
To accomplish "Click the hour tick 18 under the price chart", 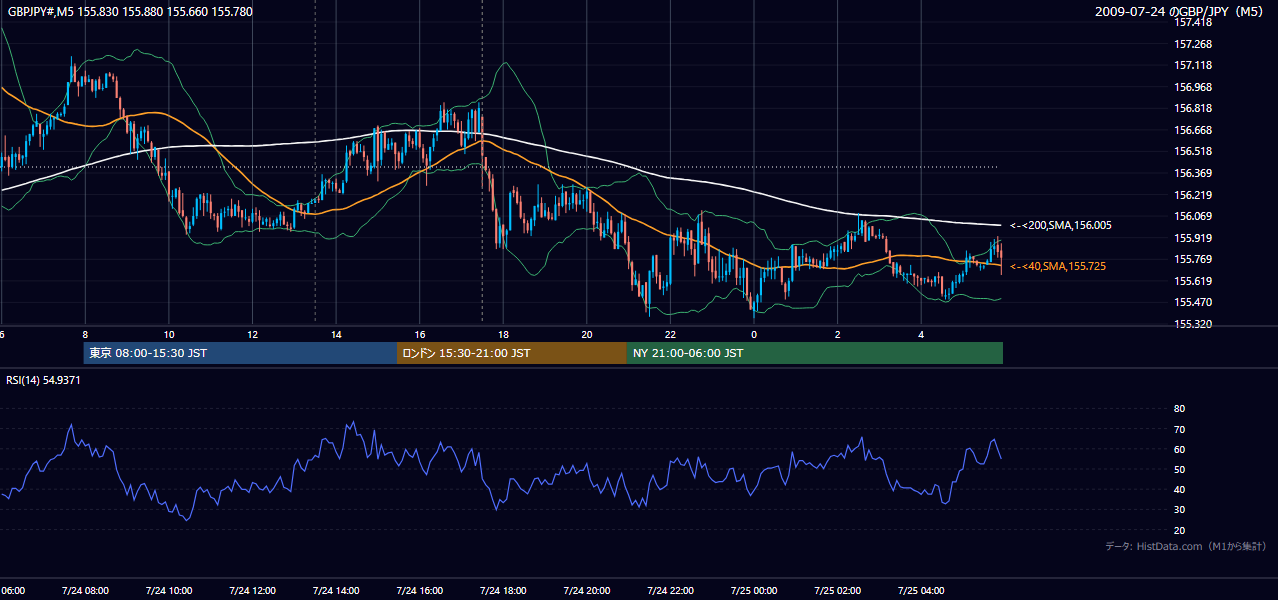I will (x=503, y=334).
